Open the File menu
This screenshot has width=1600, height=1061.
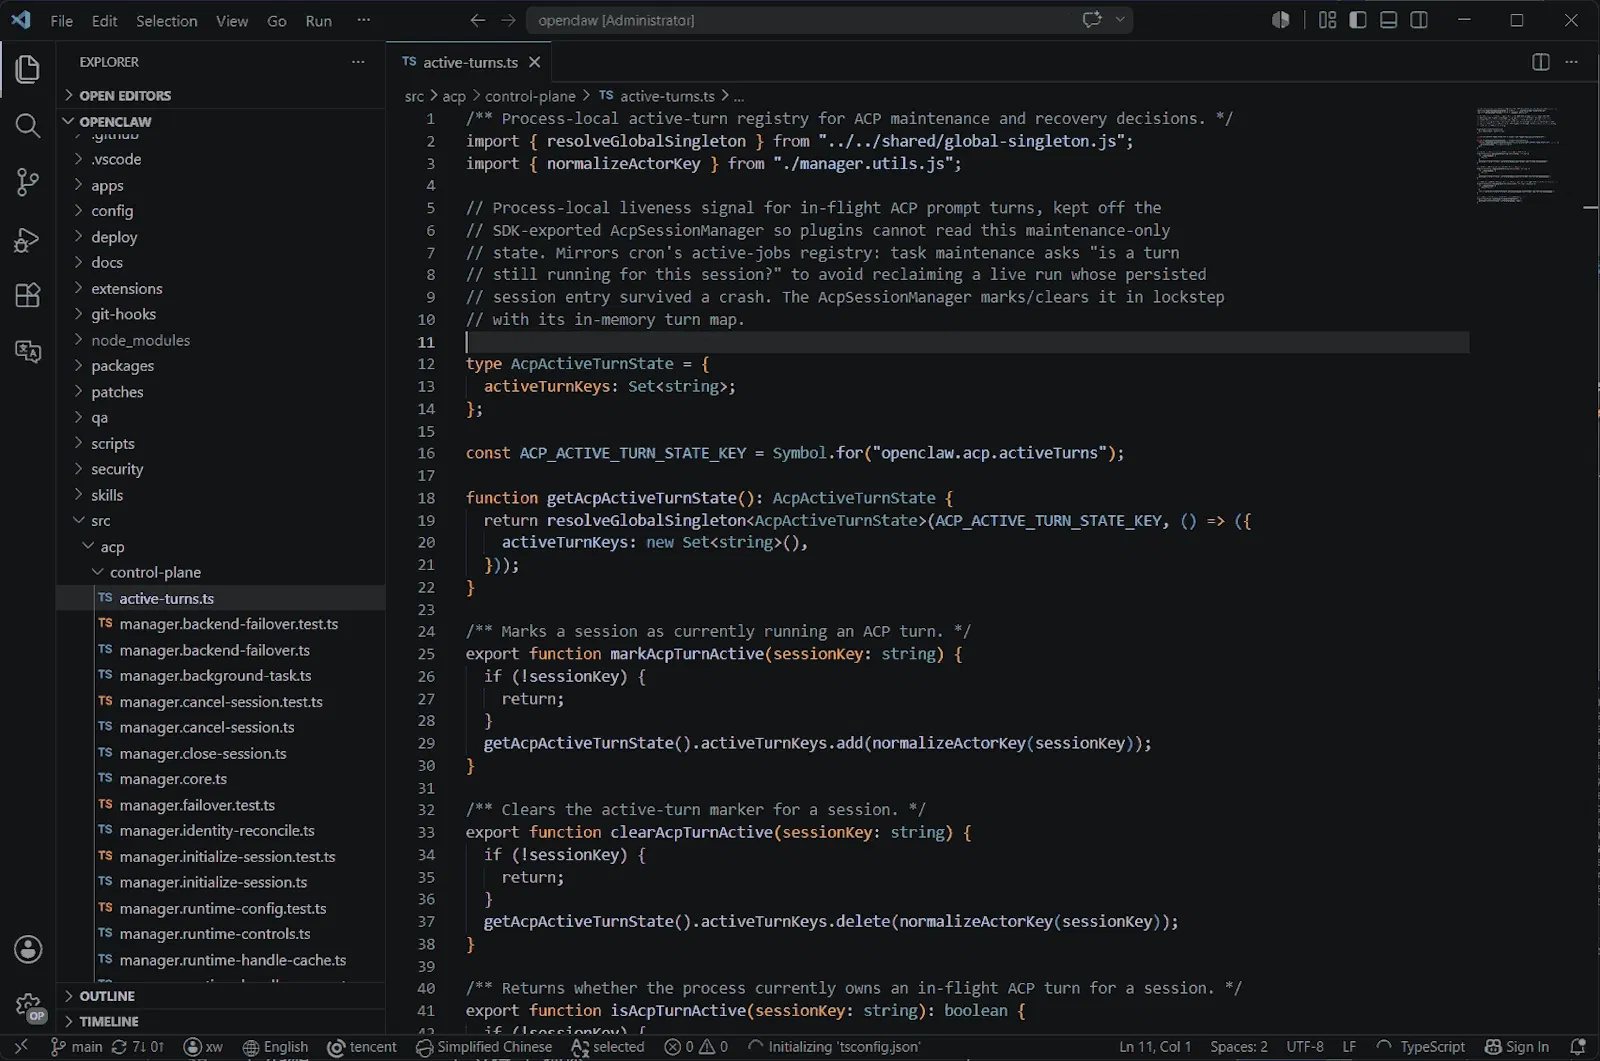62,20
